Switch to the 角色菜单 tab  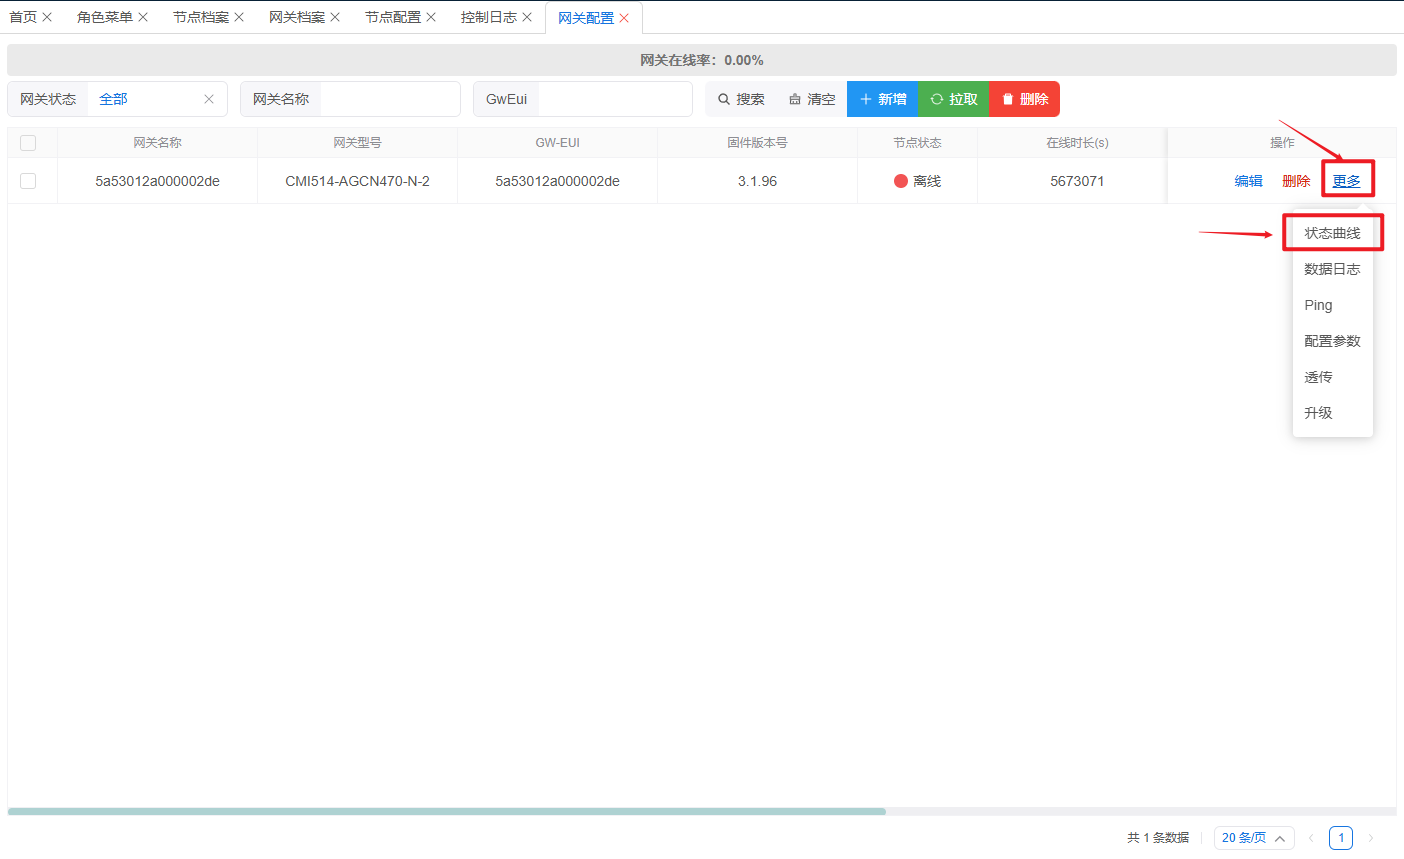click(x=105, y=17)
